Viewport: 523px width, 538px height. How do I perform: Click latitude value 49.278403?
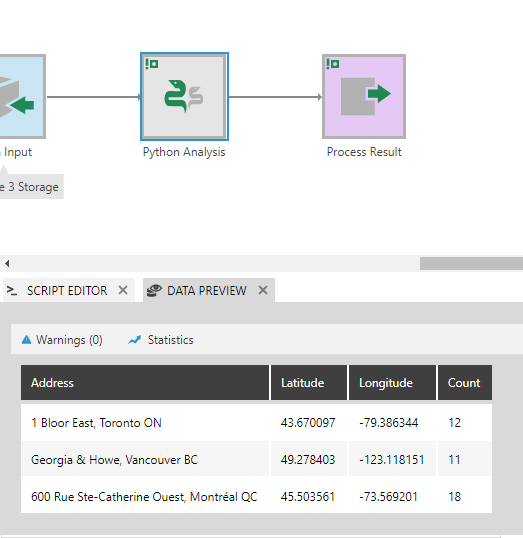[308, 460]
